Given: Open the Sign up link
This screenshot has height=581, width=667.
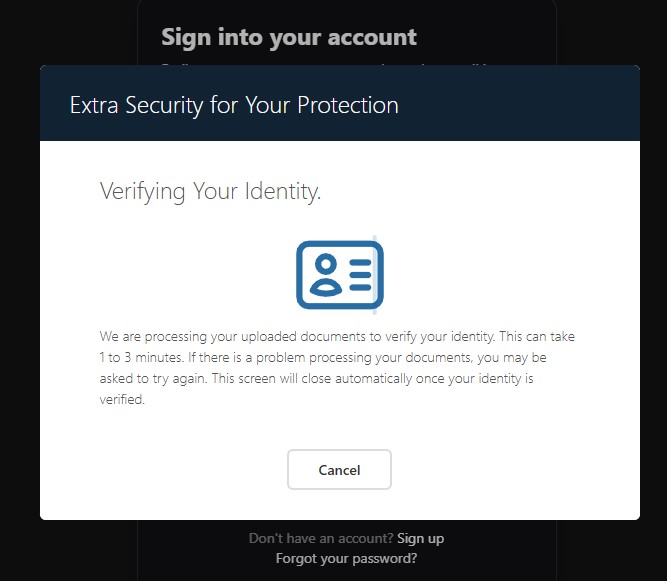Looking at the screenshot, I should pos(420,538).
